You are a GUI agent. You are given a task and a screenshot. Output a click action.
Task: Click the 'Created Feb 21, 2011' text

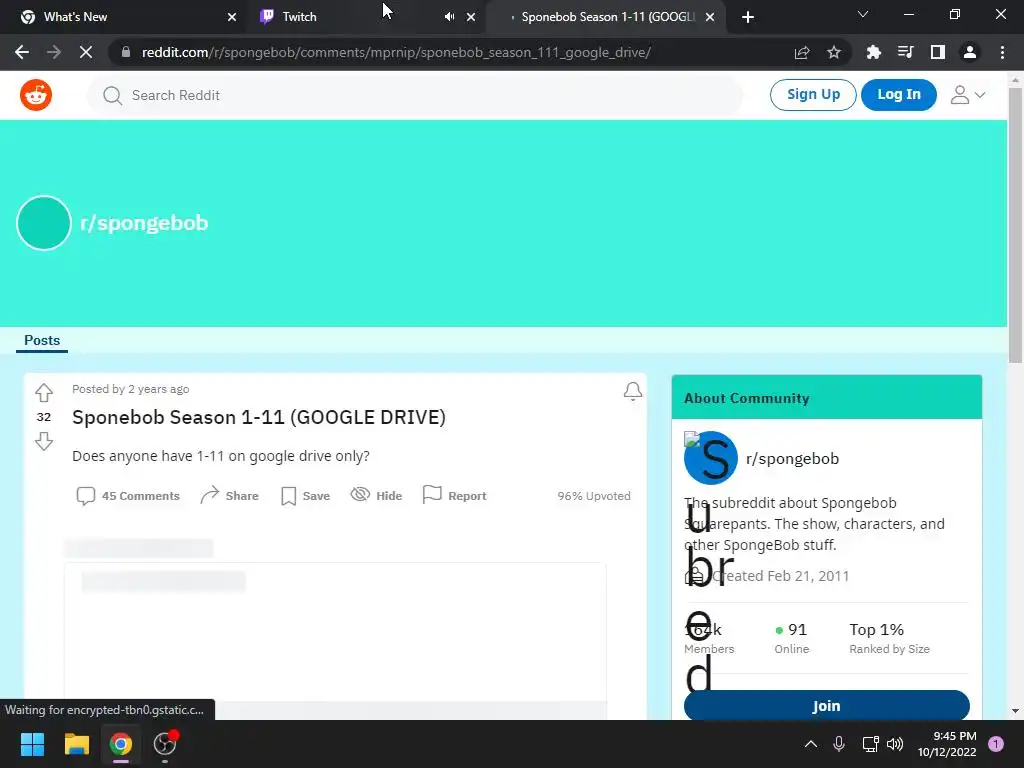coord(780,576)
